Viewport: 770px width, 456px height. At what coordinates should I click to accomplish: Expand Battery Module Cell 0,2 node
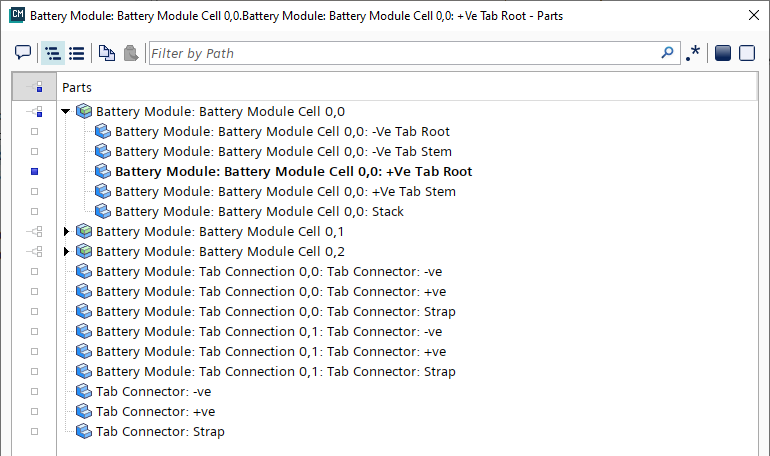coord(66,251)
